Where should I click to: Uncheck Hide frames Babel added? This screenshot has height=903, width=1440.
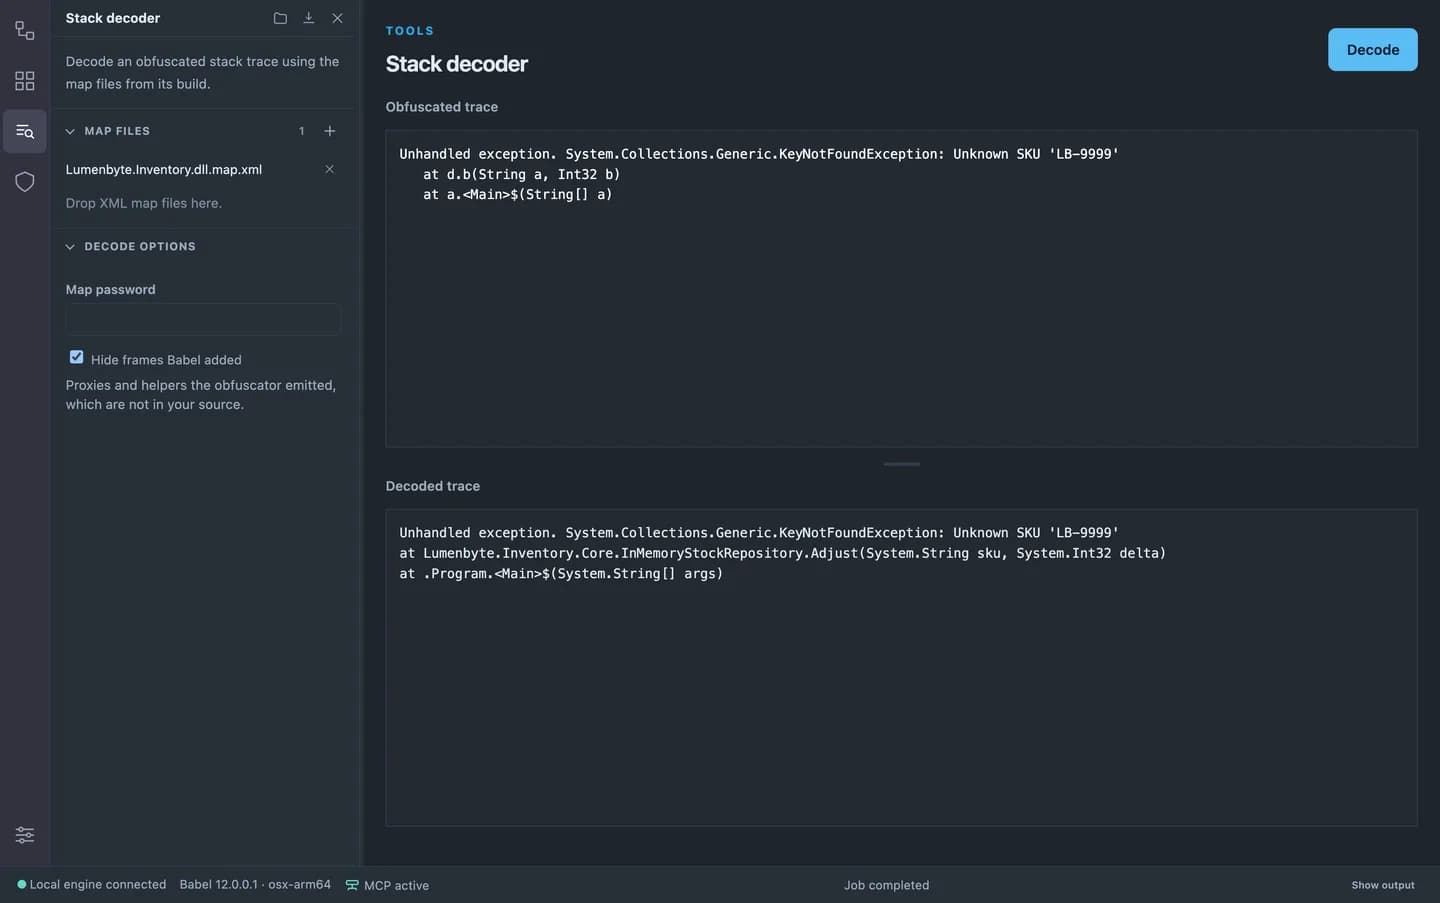coord(77,357)
